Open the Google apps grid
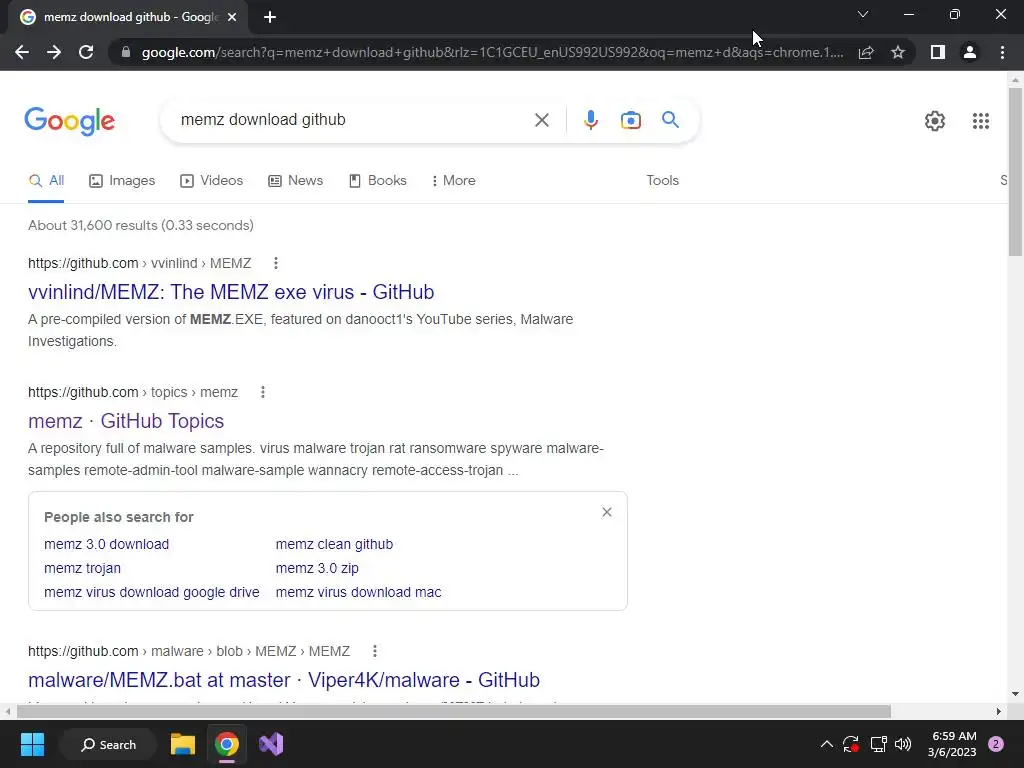Screen dimensions: 1024x768 (x=980, y=121)
